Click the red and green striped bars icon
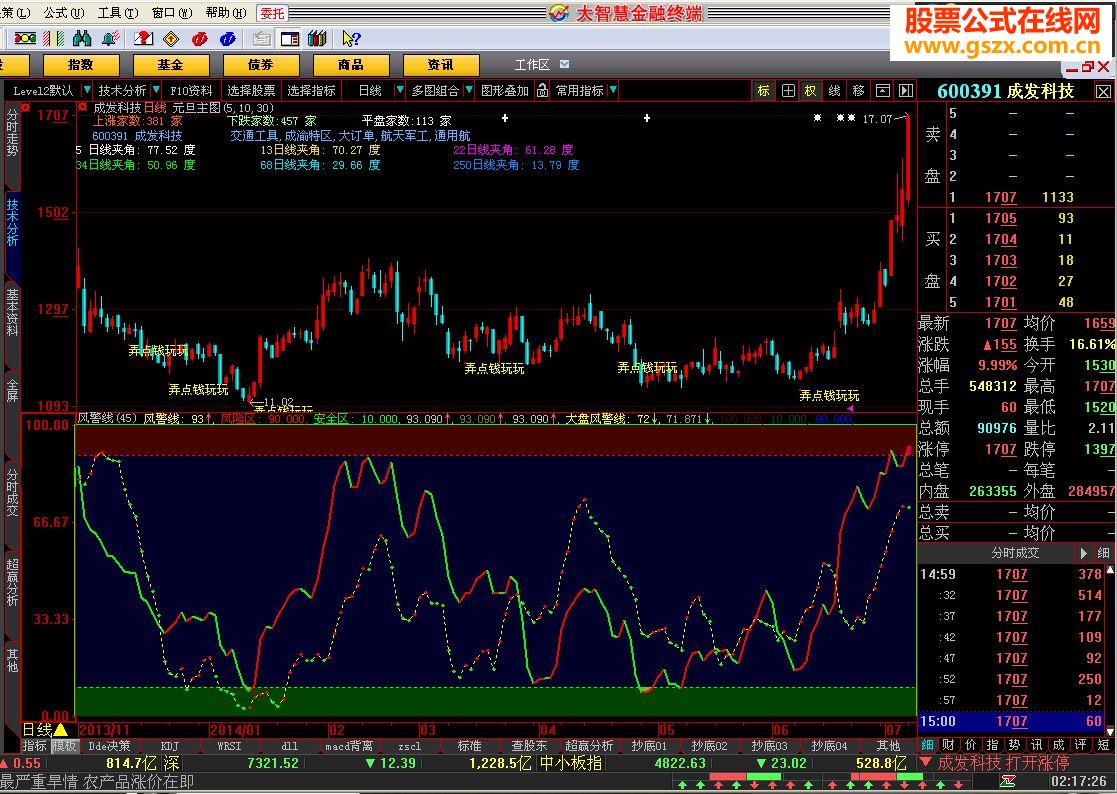The height and width of the screenshot is (794, 1117). pos(53,38)
